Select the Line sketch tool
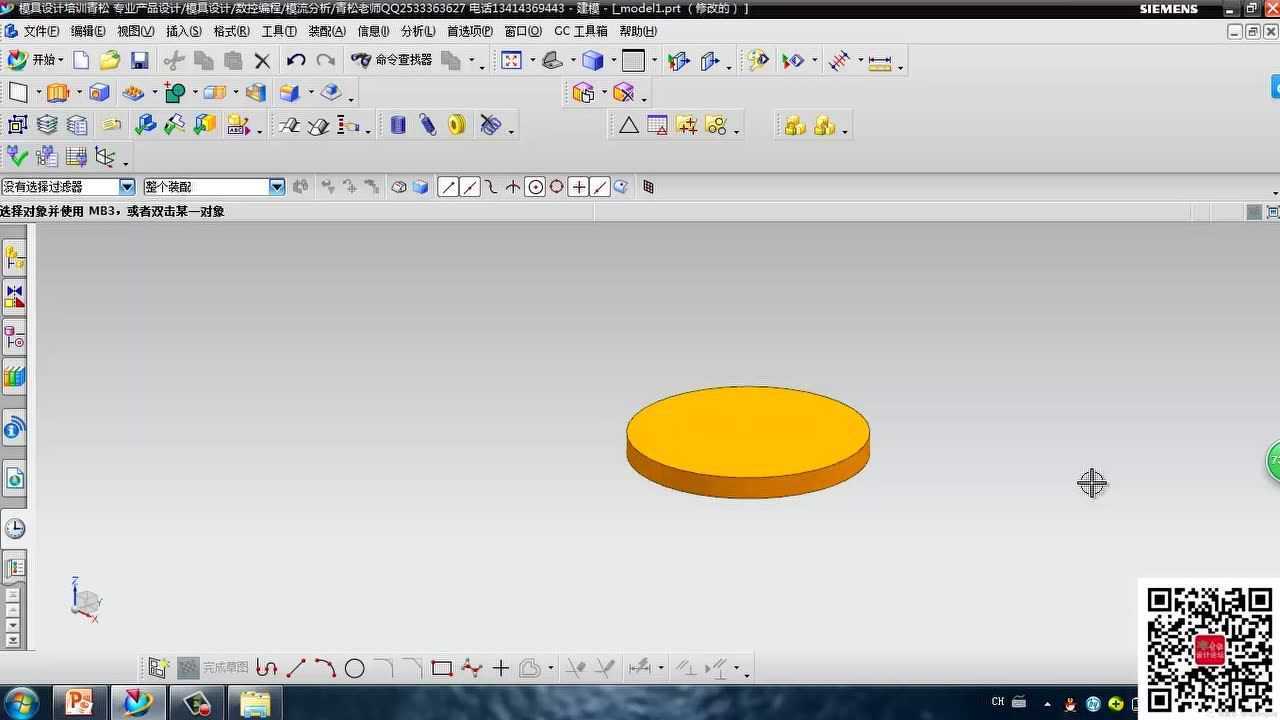The width and height of the screenshot is (1280, 720). pos(296,669)
